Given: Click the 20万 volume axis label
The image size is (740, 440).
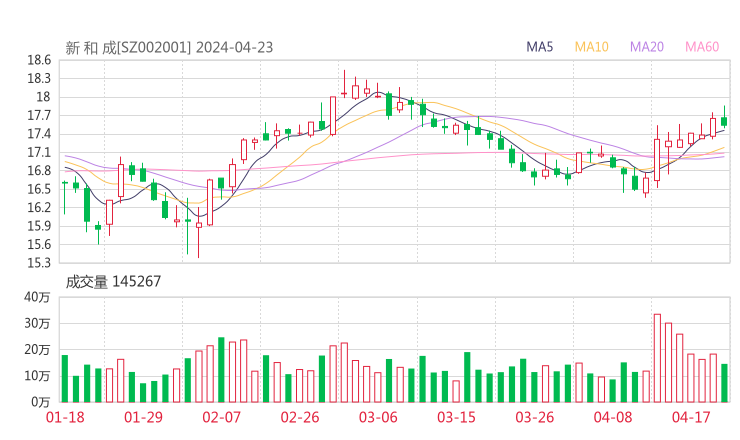Looking at the screenshot, I should point(37,350).
